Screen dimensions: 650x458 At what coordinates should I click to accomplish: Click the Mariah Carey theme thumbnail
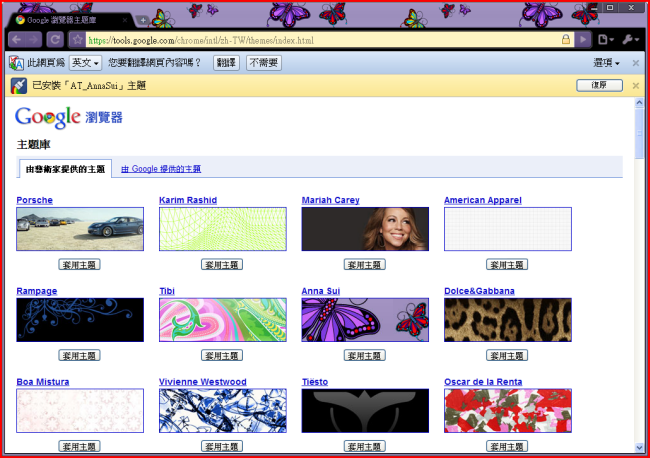coord(365,229)
